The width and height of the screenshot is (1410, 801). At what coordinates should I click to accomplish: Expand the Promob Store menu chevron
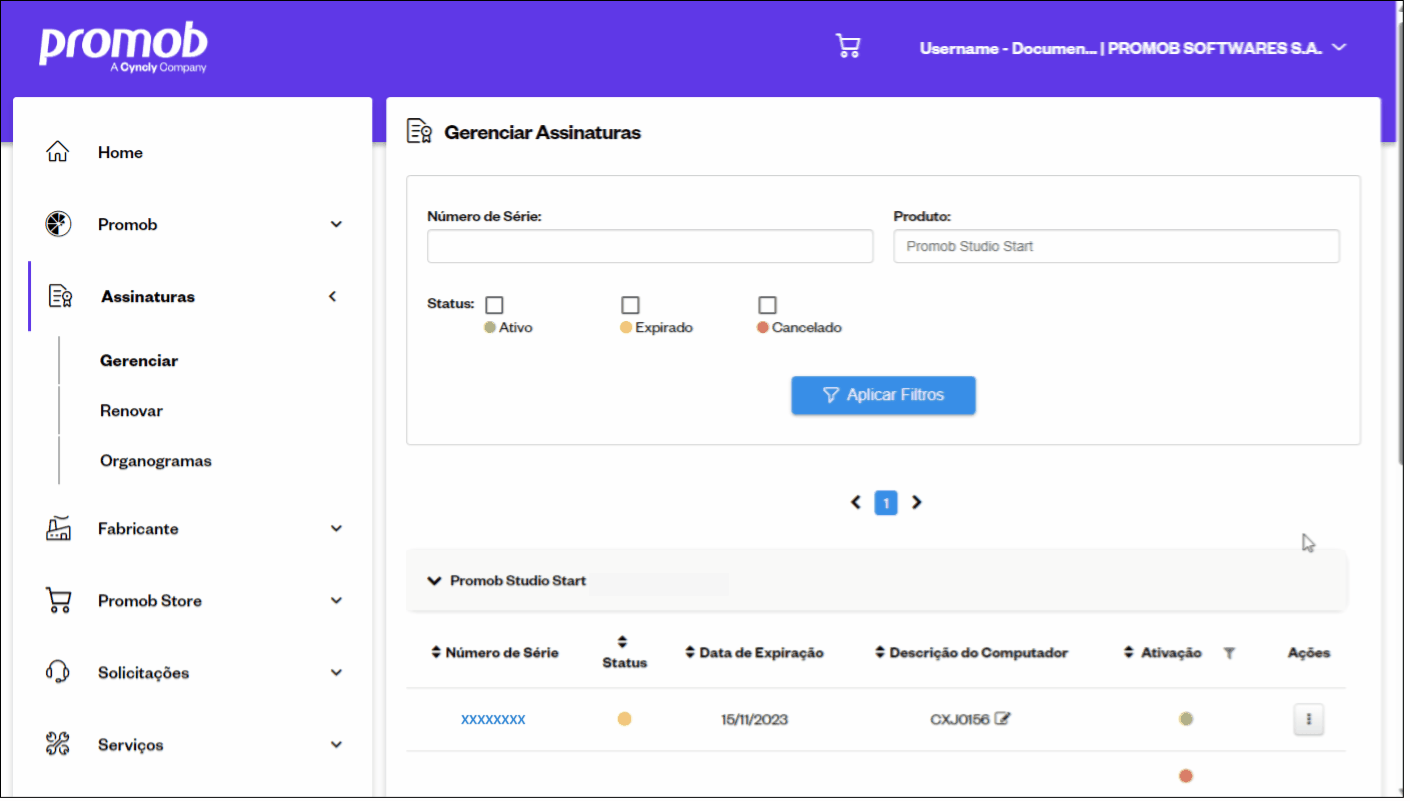336,600
